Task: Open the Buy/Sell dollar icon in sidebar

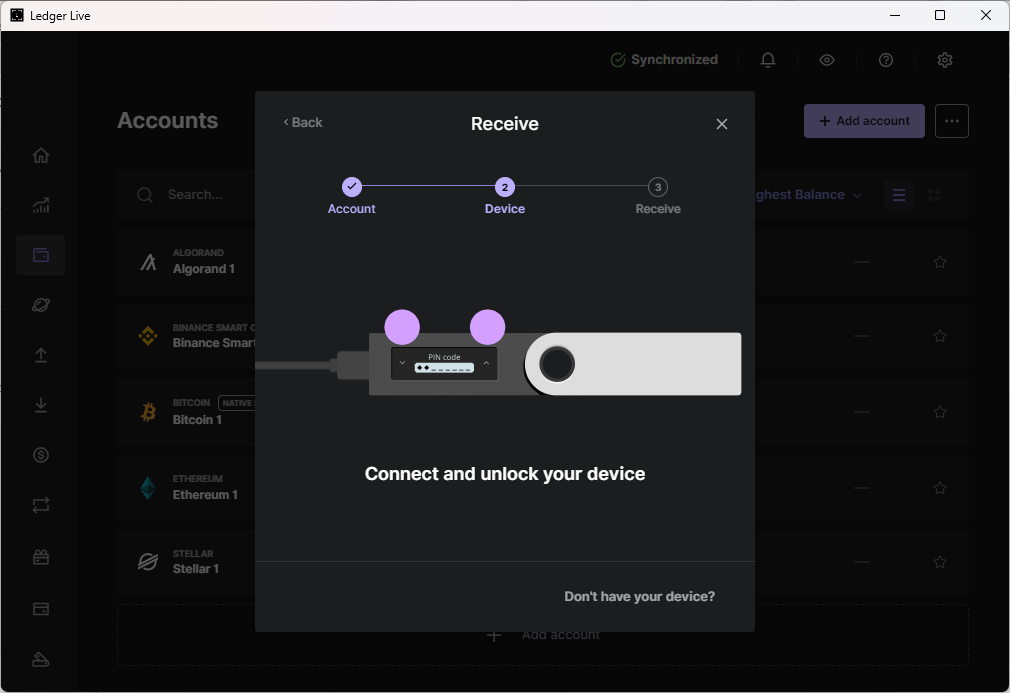Action: (x=41, y=455)
